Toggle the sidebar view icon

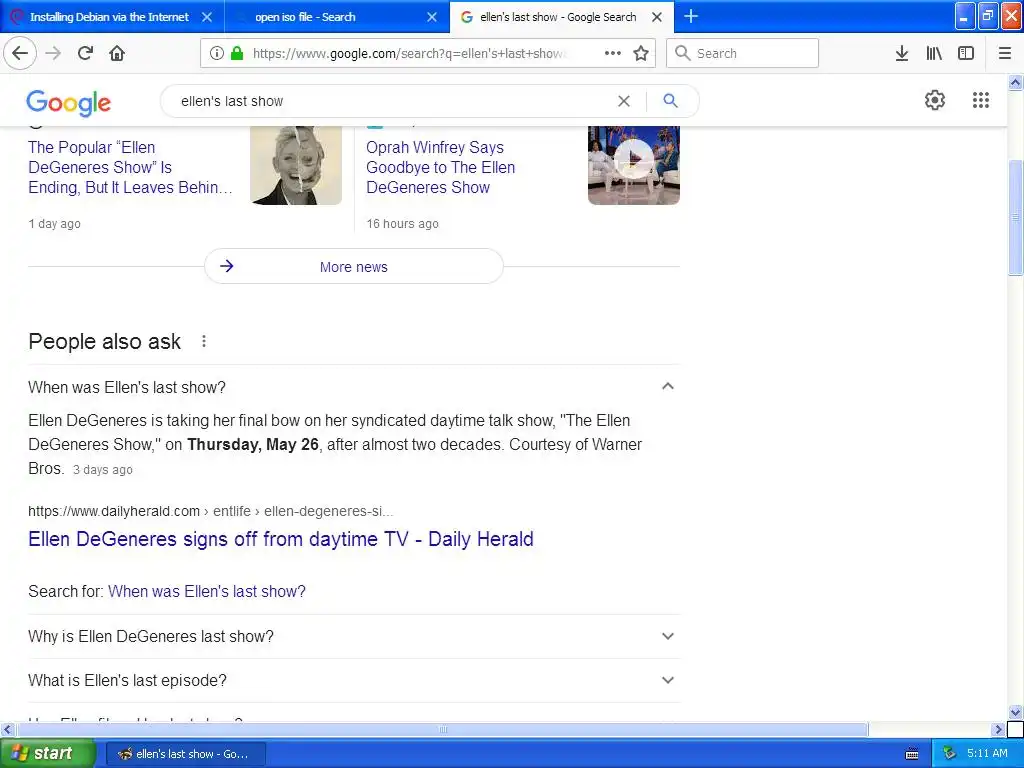(966, 53)
